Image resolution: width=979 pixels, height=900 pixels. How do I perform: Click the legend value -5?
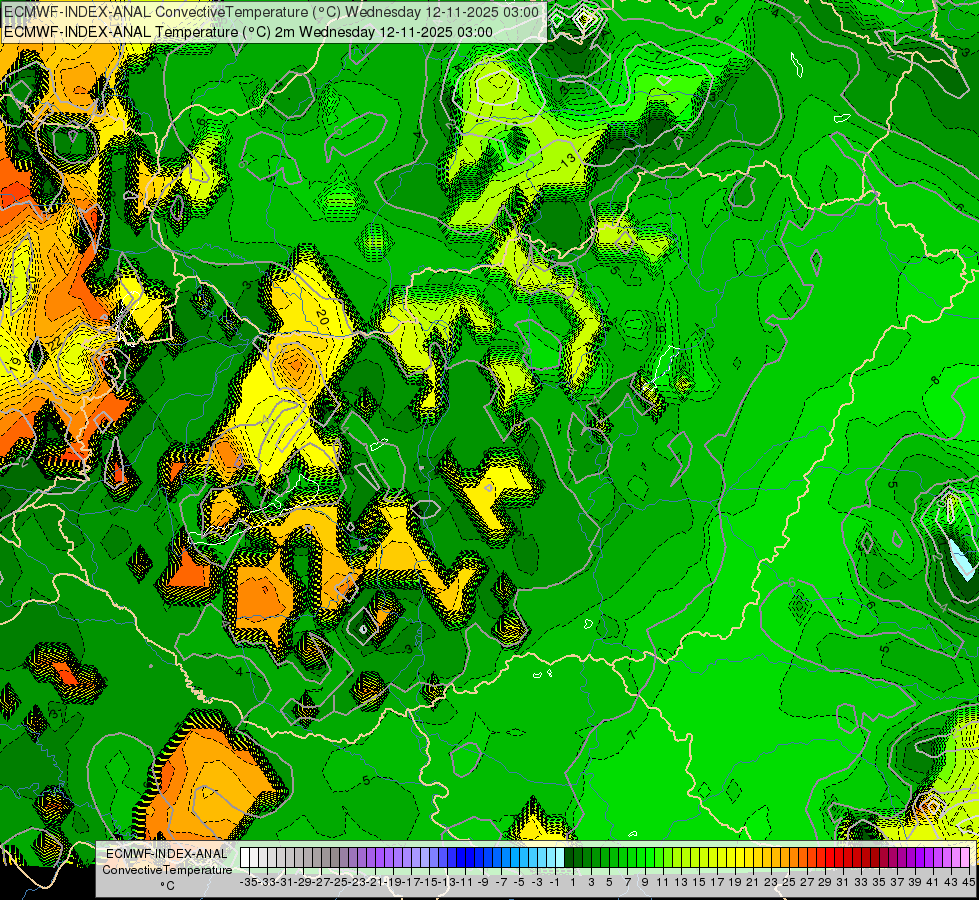519,882
